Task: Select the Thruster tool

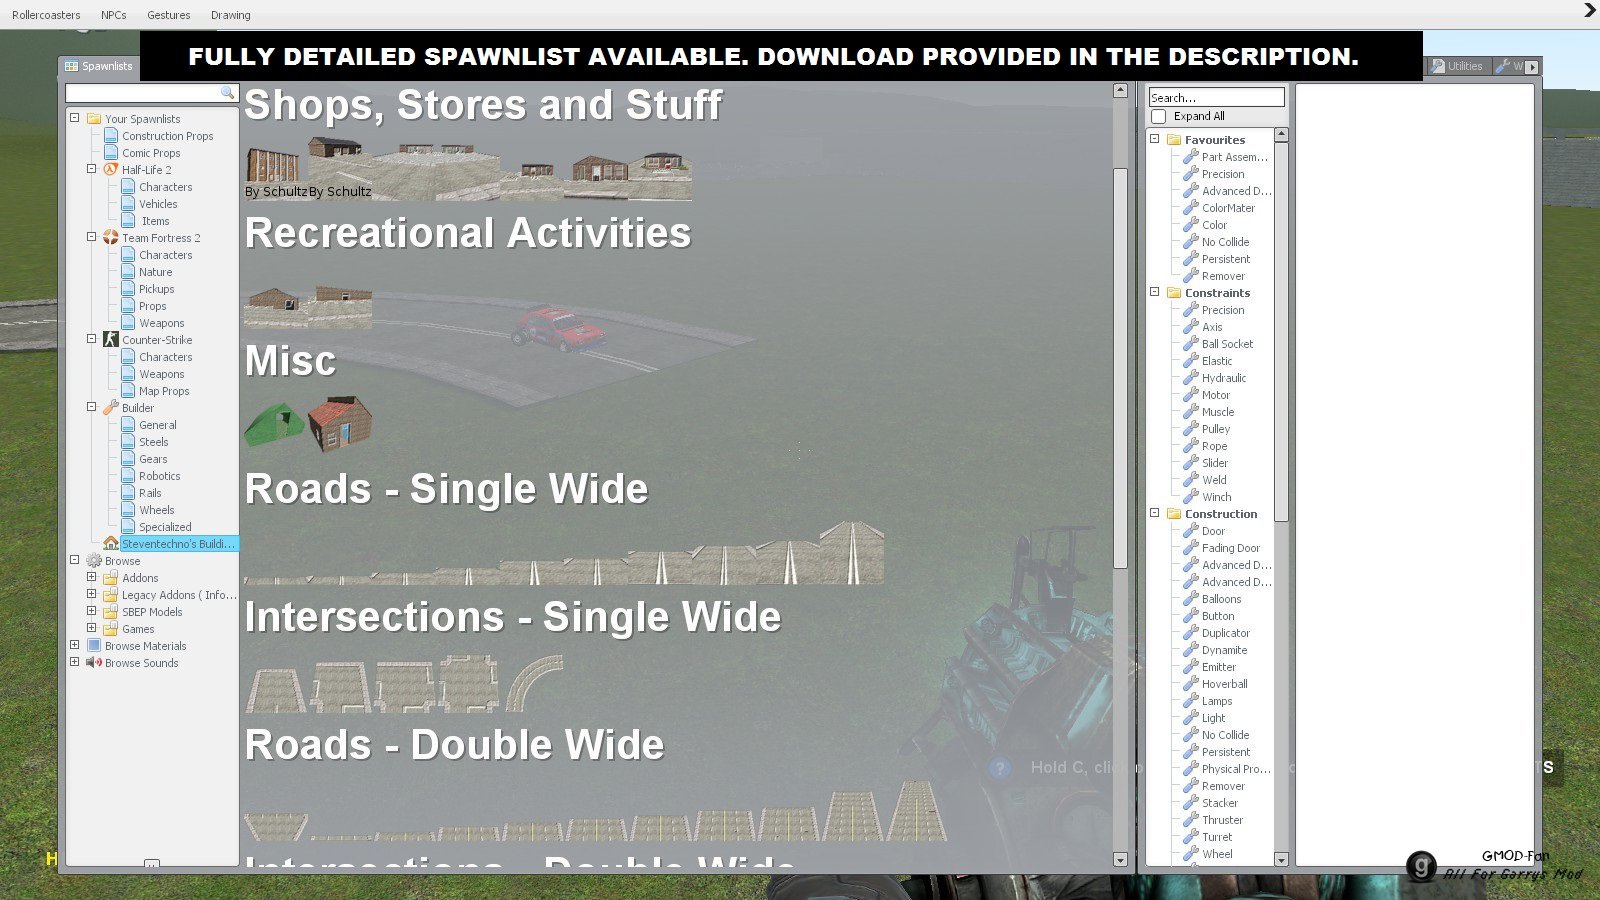Action: click(x=1222, y=820)
